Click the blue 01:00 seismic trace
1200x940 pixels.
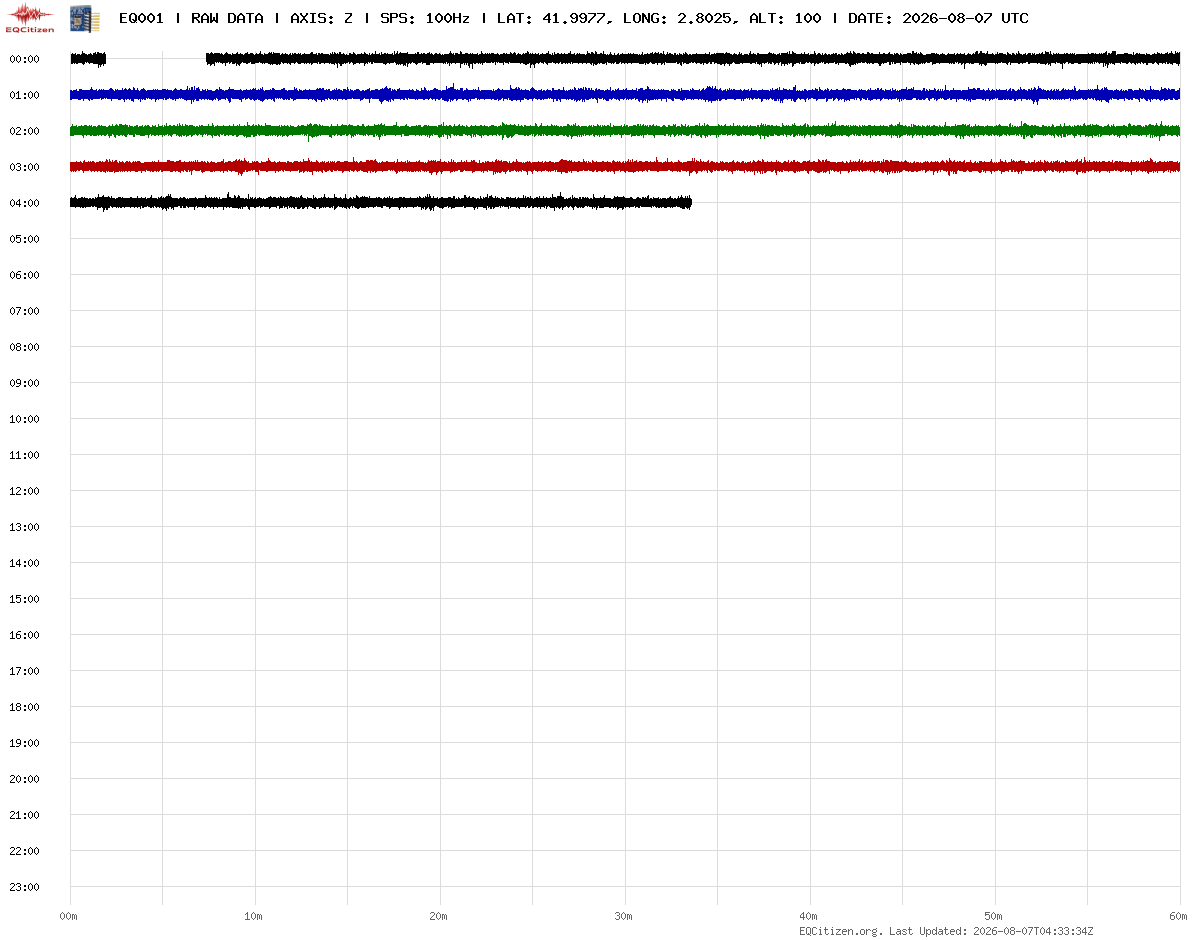[625, 94]
